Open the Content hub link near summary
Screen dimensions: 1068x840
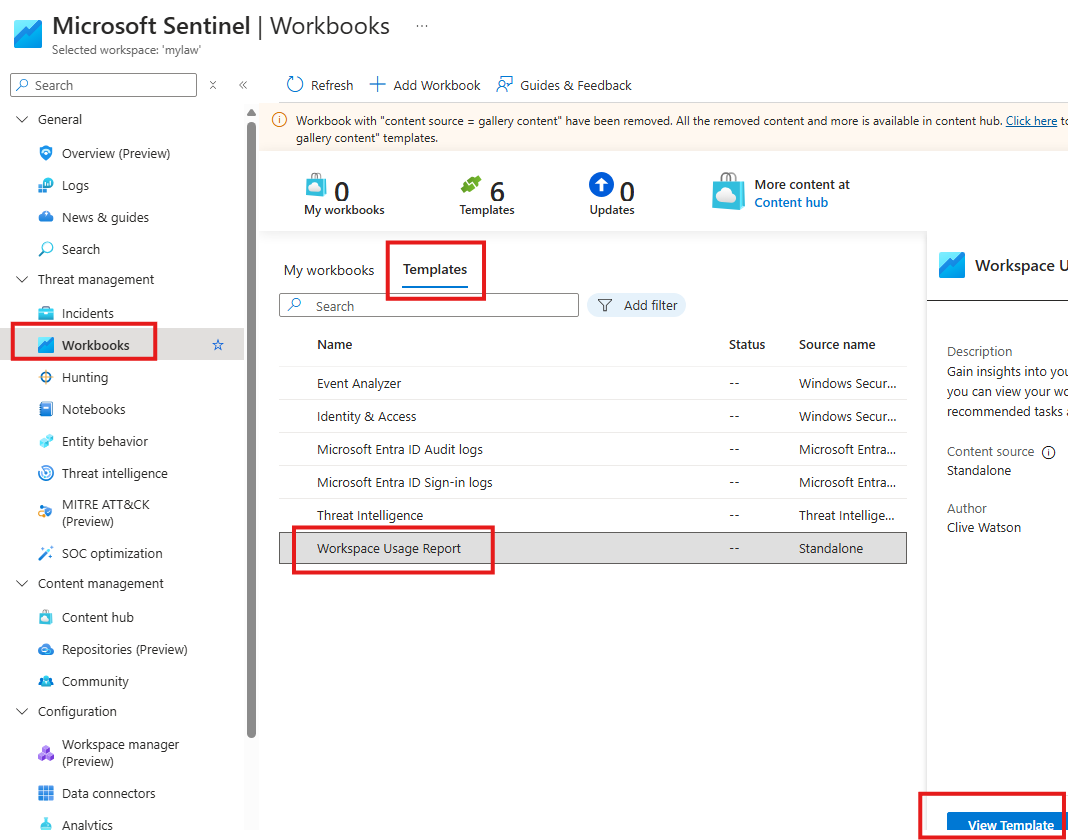791,202
